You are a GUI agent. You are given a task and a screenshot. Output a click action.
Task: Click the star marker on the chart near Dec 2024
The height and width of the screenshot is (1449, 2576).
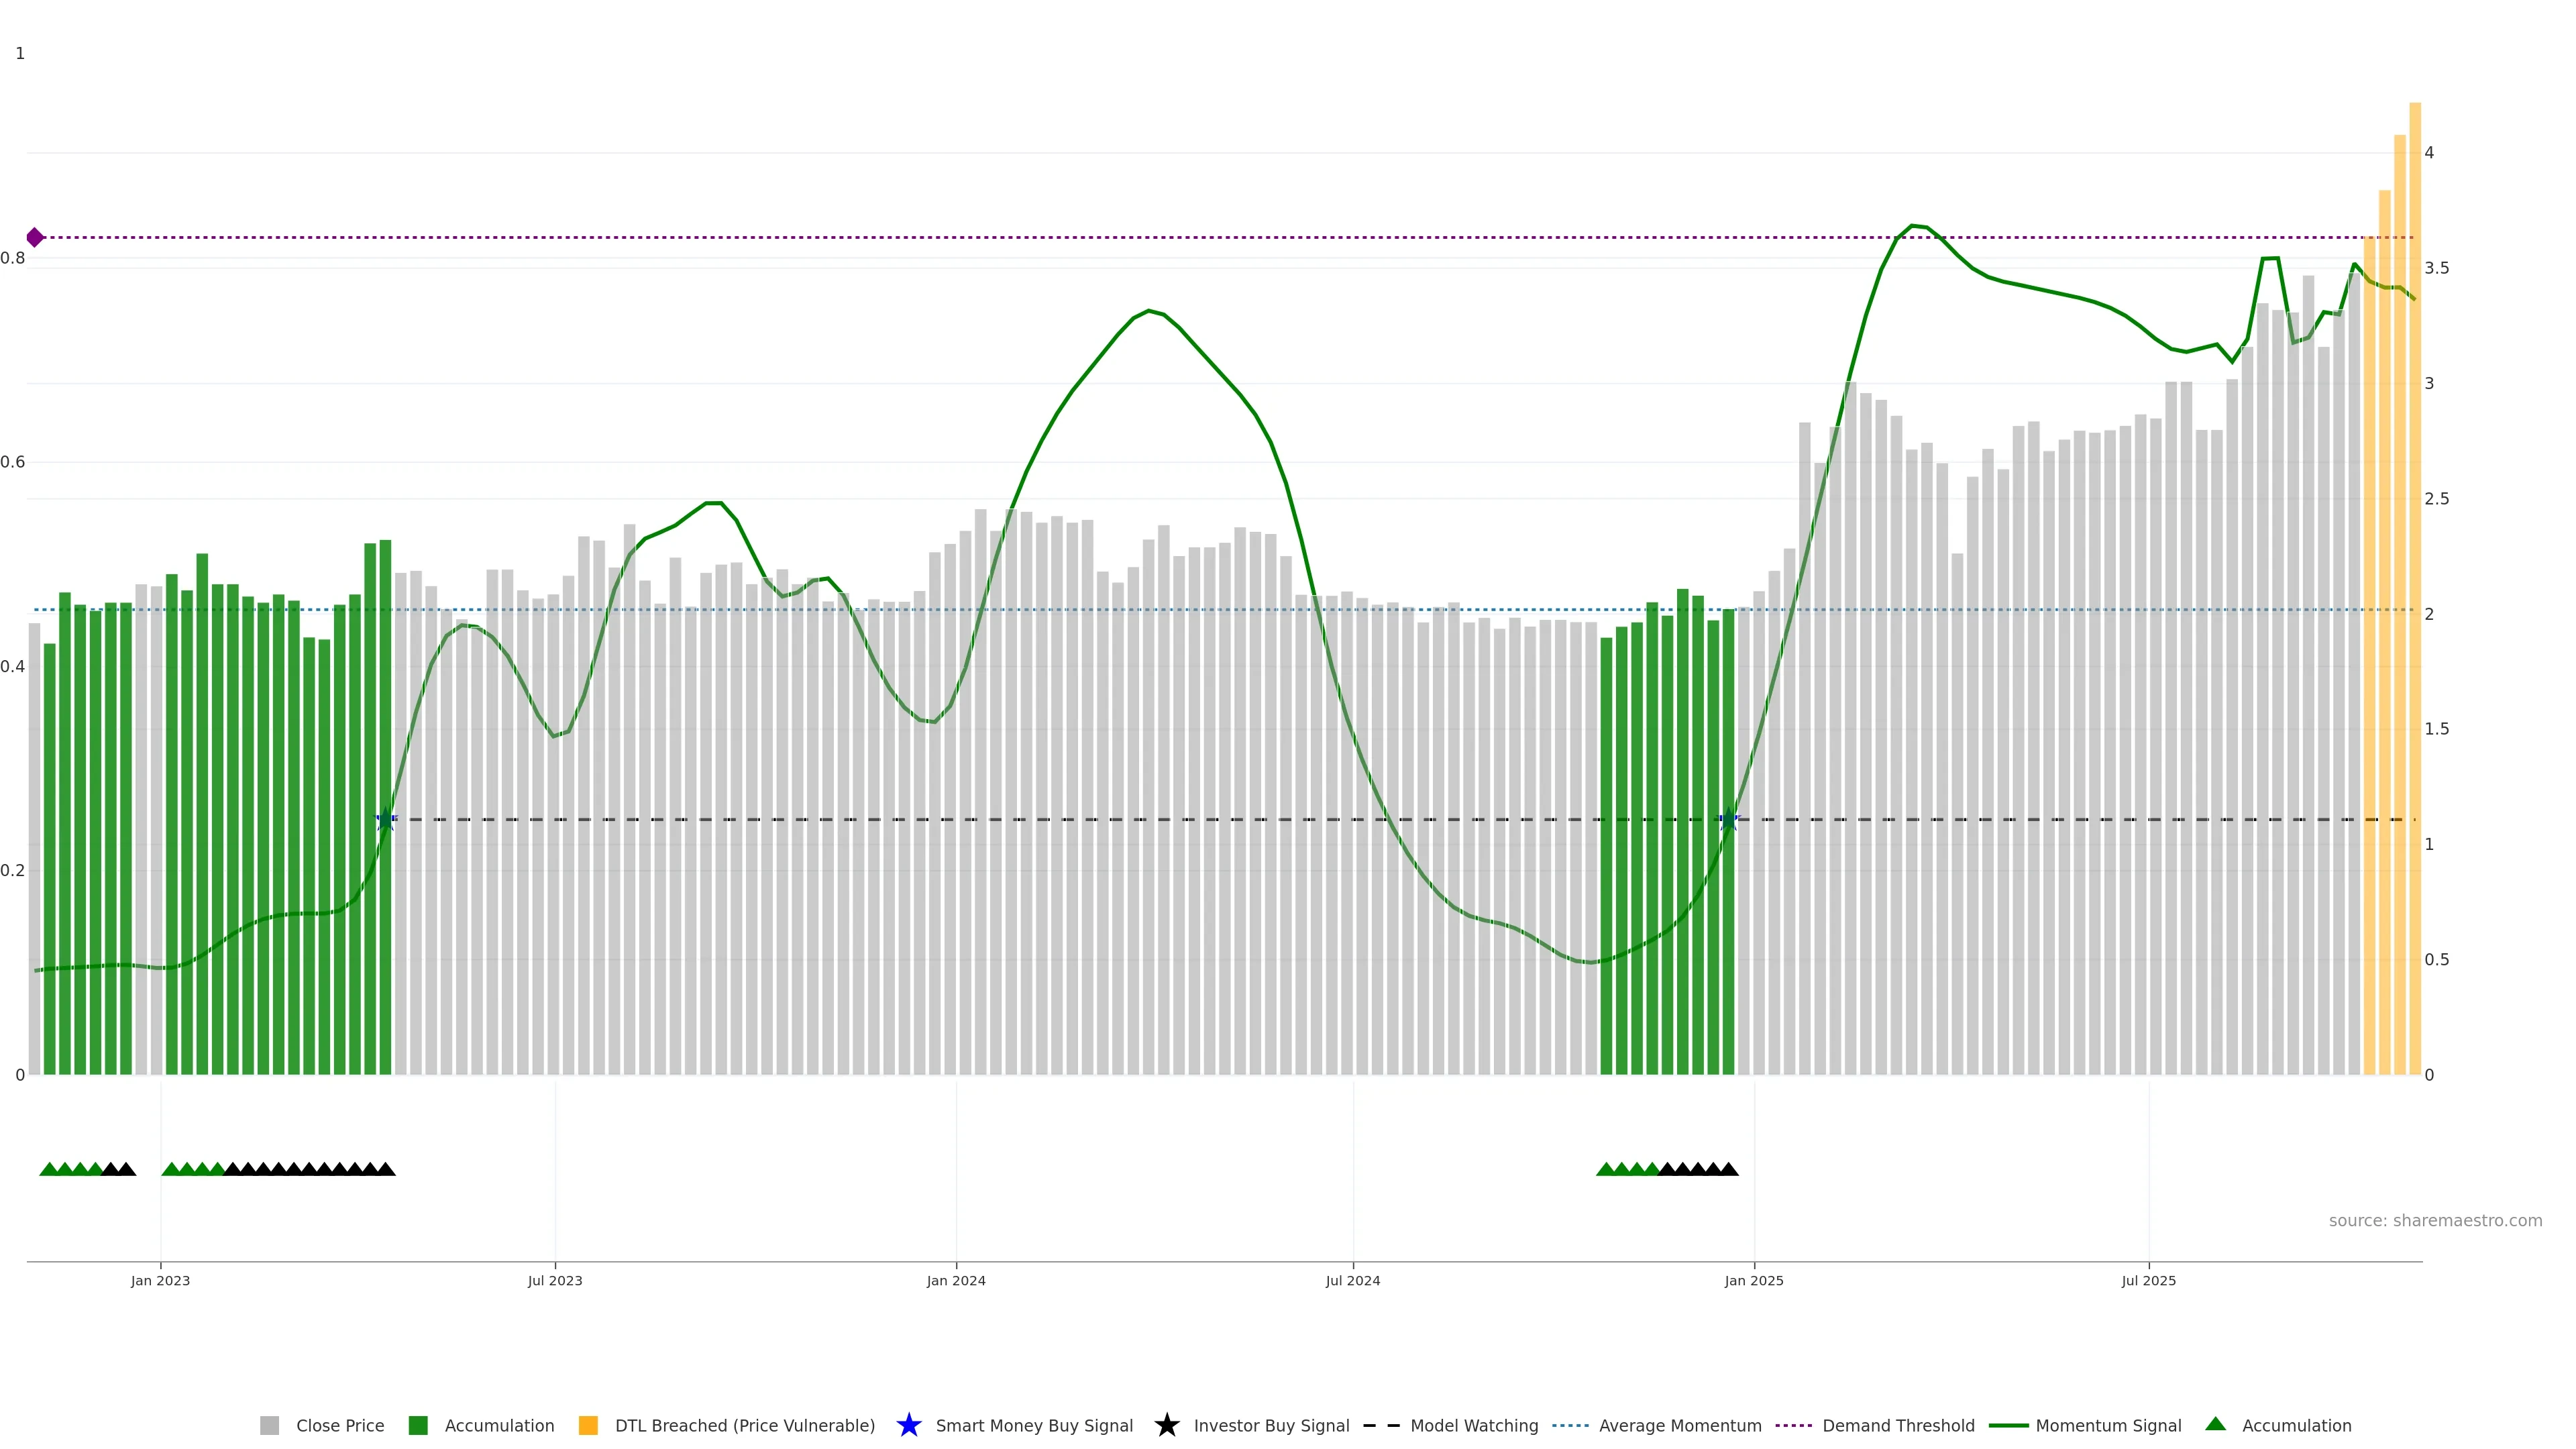point(1728,819)
